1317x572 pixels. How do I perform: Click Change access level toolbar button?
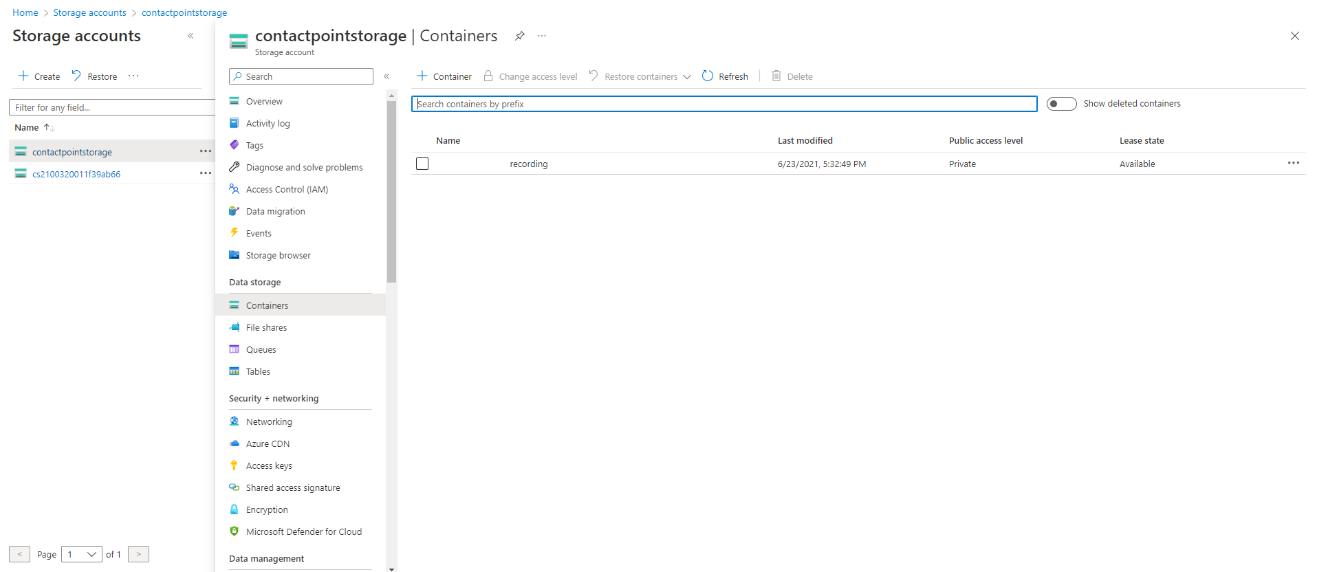pos(530,76)
